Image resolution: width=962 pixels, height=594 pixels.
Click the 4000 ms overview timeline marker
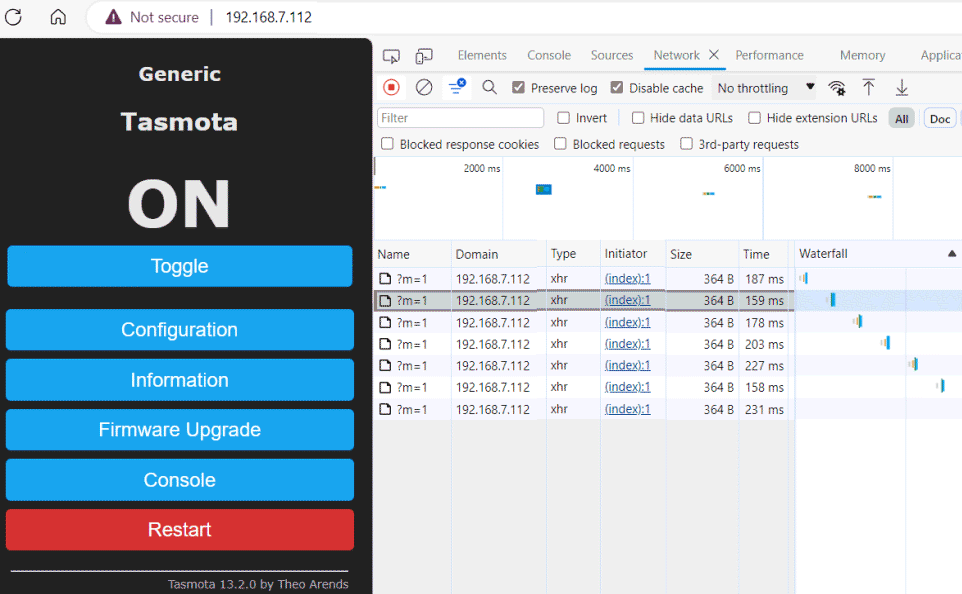coord(612,168)
